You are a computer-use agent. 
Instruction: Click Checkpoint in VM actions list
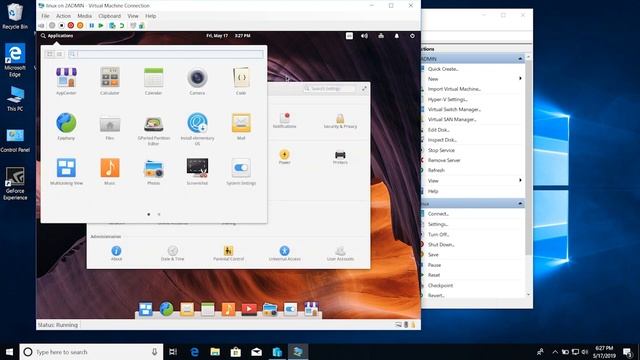[440, 285]
